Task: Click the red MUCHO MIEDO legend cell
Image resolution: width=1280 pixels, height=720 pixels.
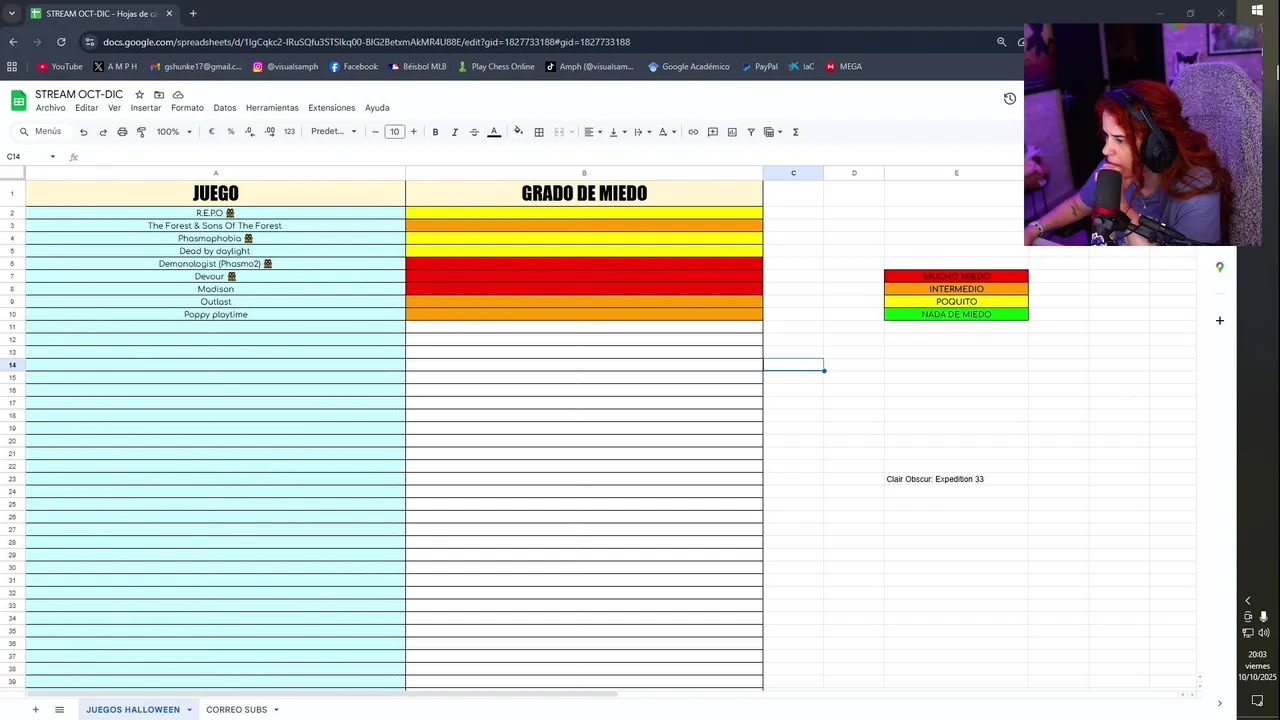Action: [956, 276]
